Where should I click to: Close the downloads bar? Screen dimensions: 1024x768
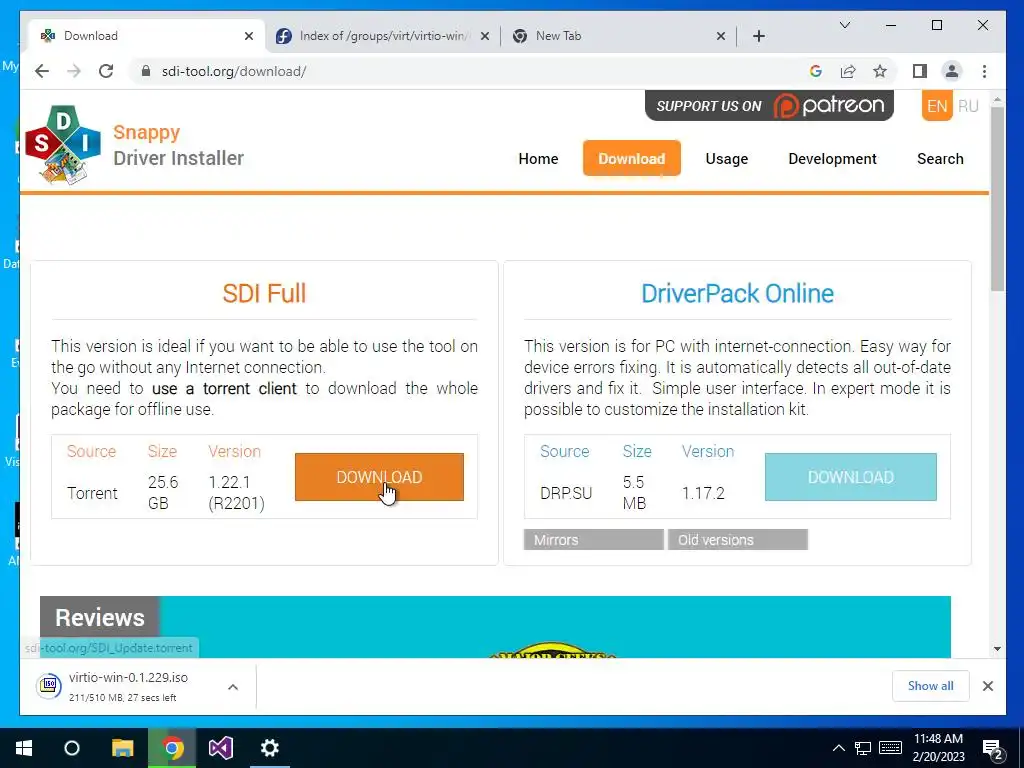987,686
